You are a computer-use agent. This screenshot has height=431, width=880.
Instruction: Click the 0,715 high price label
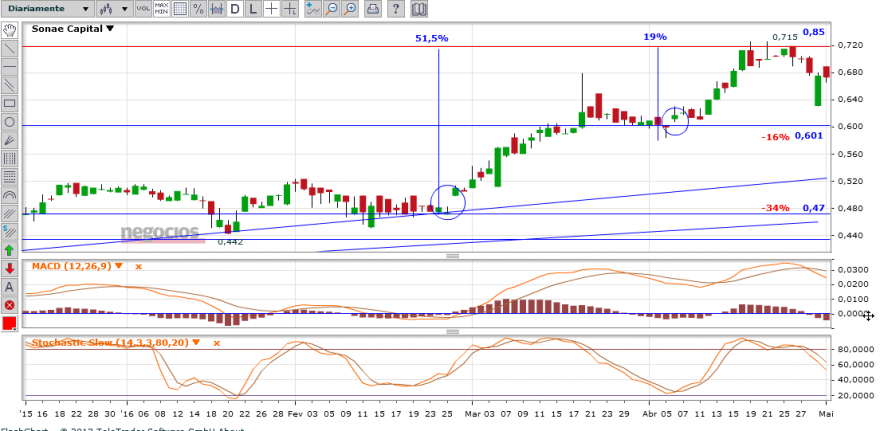click(x=785, y=37)
